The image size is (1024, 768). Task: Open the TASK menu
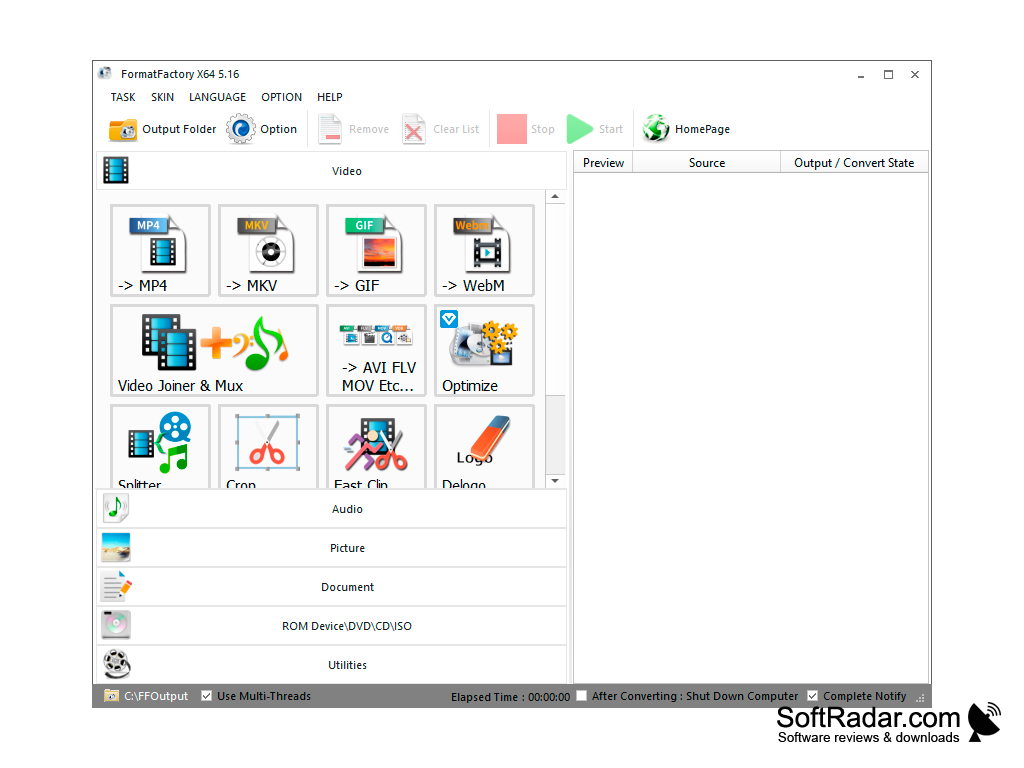click(123, 97)
